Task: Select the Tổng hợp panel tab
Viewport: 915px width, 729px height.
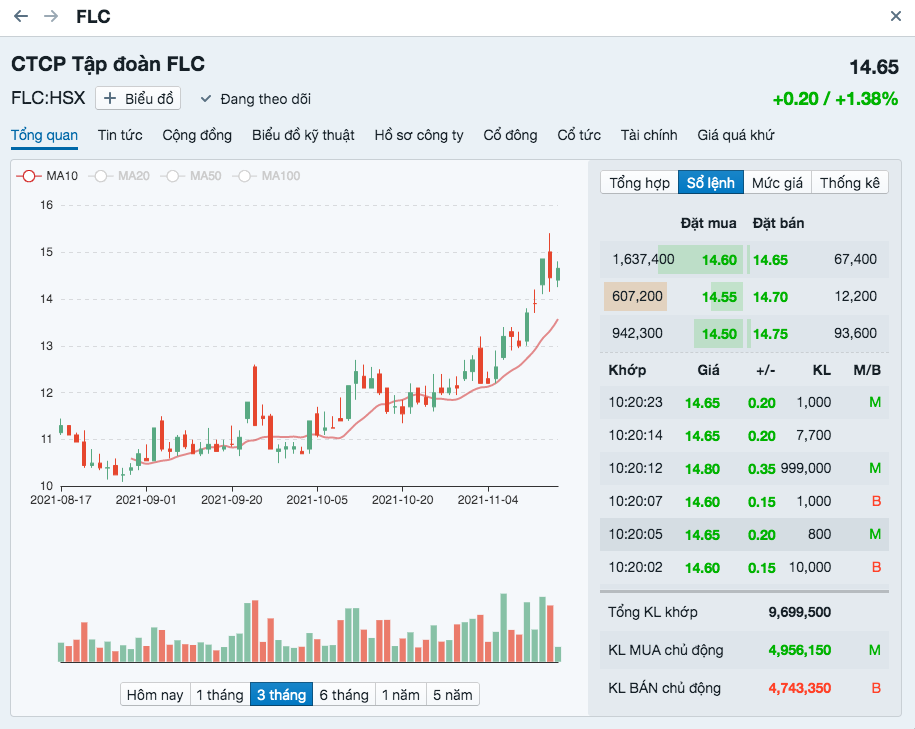Action: [639, 183]
